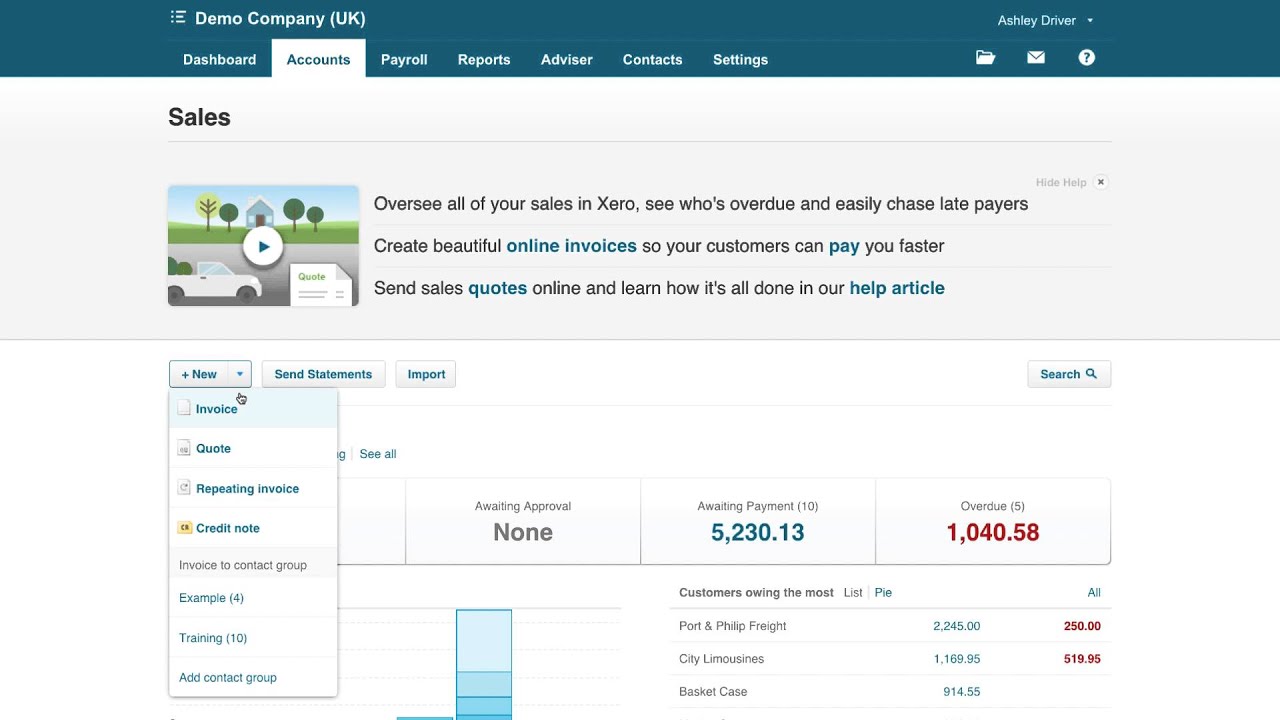The image size is (1280, 720).
Task: Choose the Training (10) contact group
Action: click(x=253, y=638)
